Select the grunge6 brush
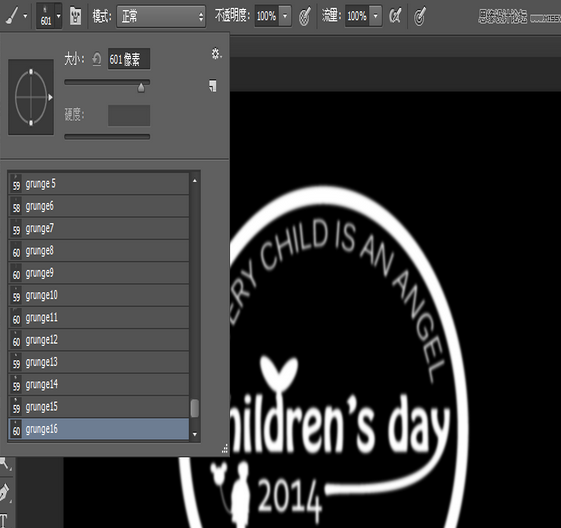Screen dimensions: 561x528 point(99,206)
